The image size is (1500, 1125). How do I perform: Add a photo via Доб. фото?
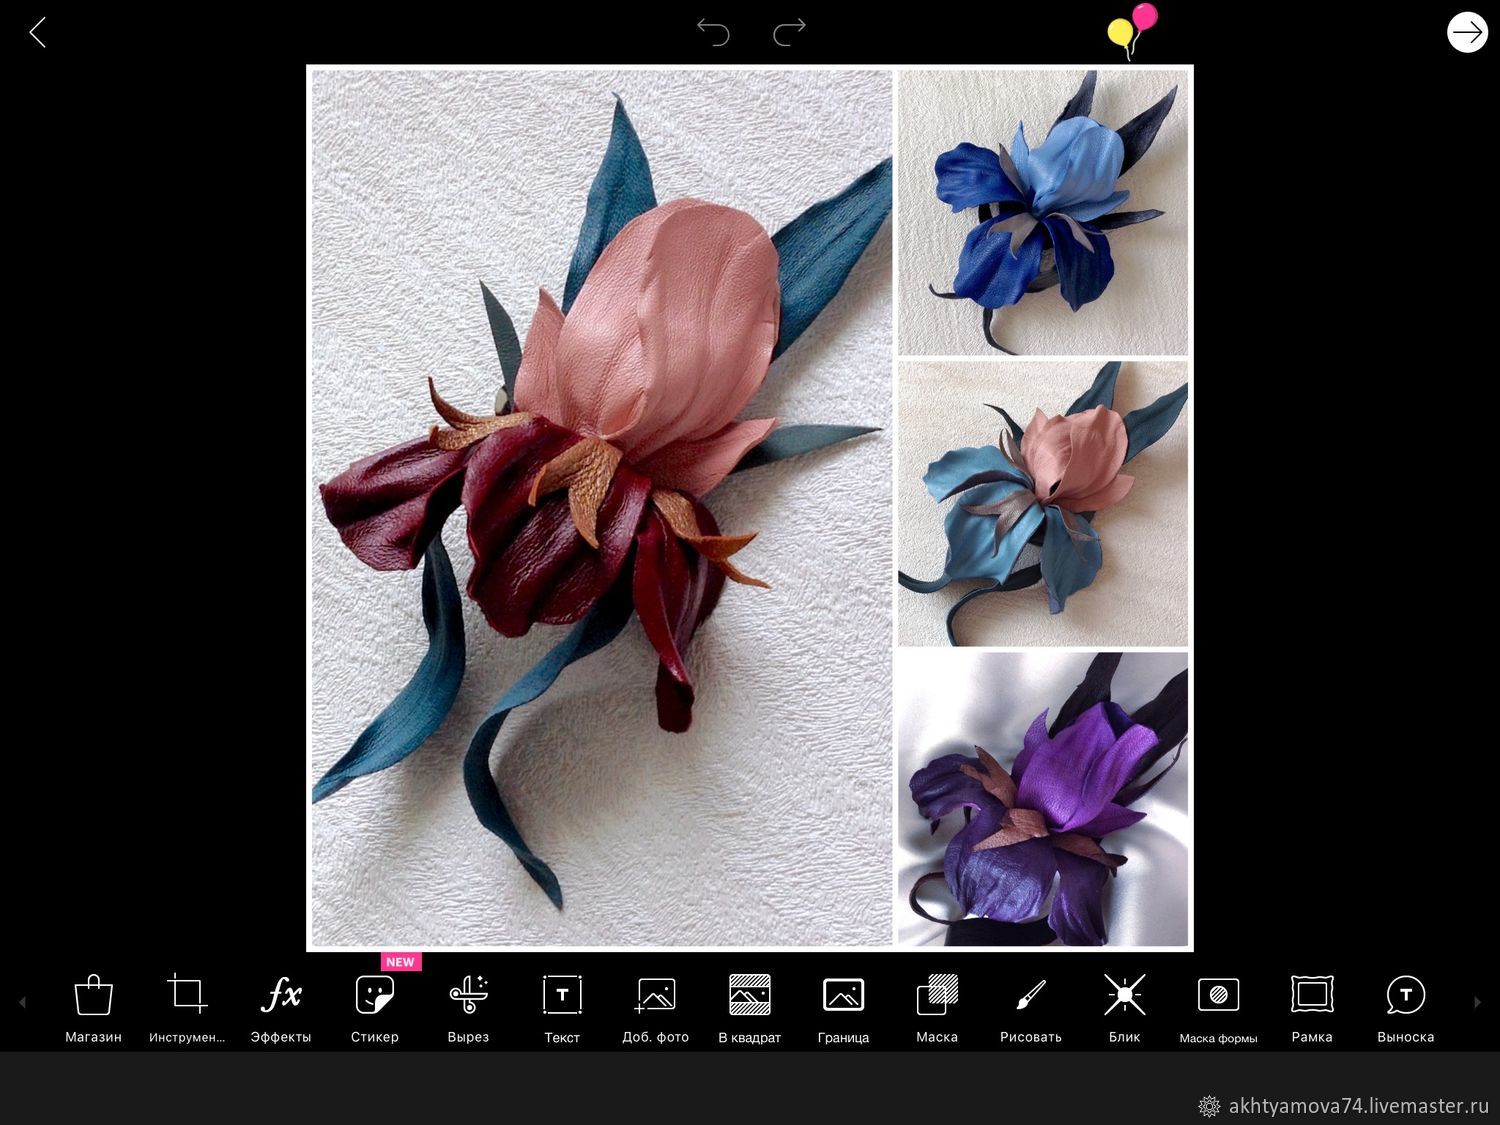pyautogui.click(x=656, y=1008)
